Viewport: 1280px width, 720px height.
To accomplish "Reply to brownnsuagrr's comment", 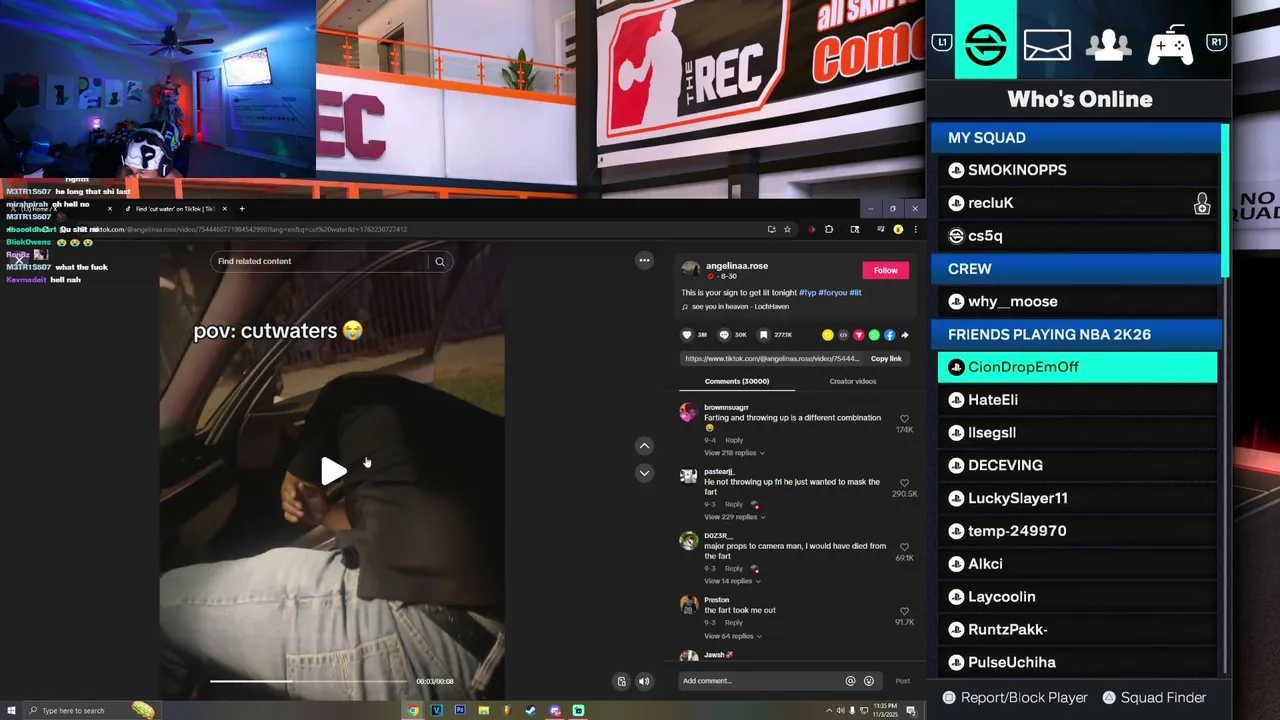I will (x=734, y=440).
